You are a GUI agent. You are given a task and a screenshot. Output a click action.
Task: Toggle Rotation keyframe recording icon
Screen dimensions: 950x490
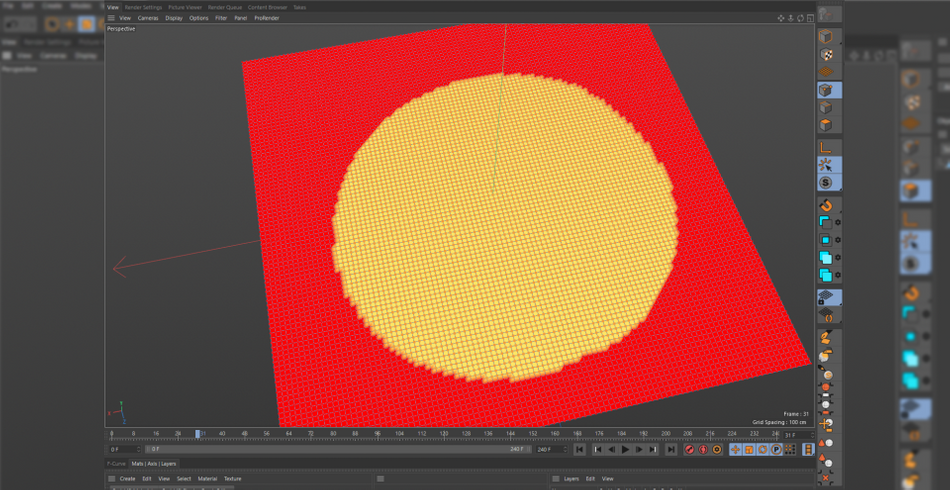pyautogui.click(x=763, y=449)
